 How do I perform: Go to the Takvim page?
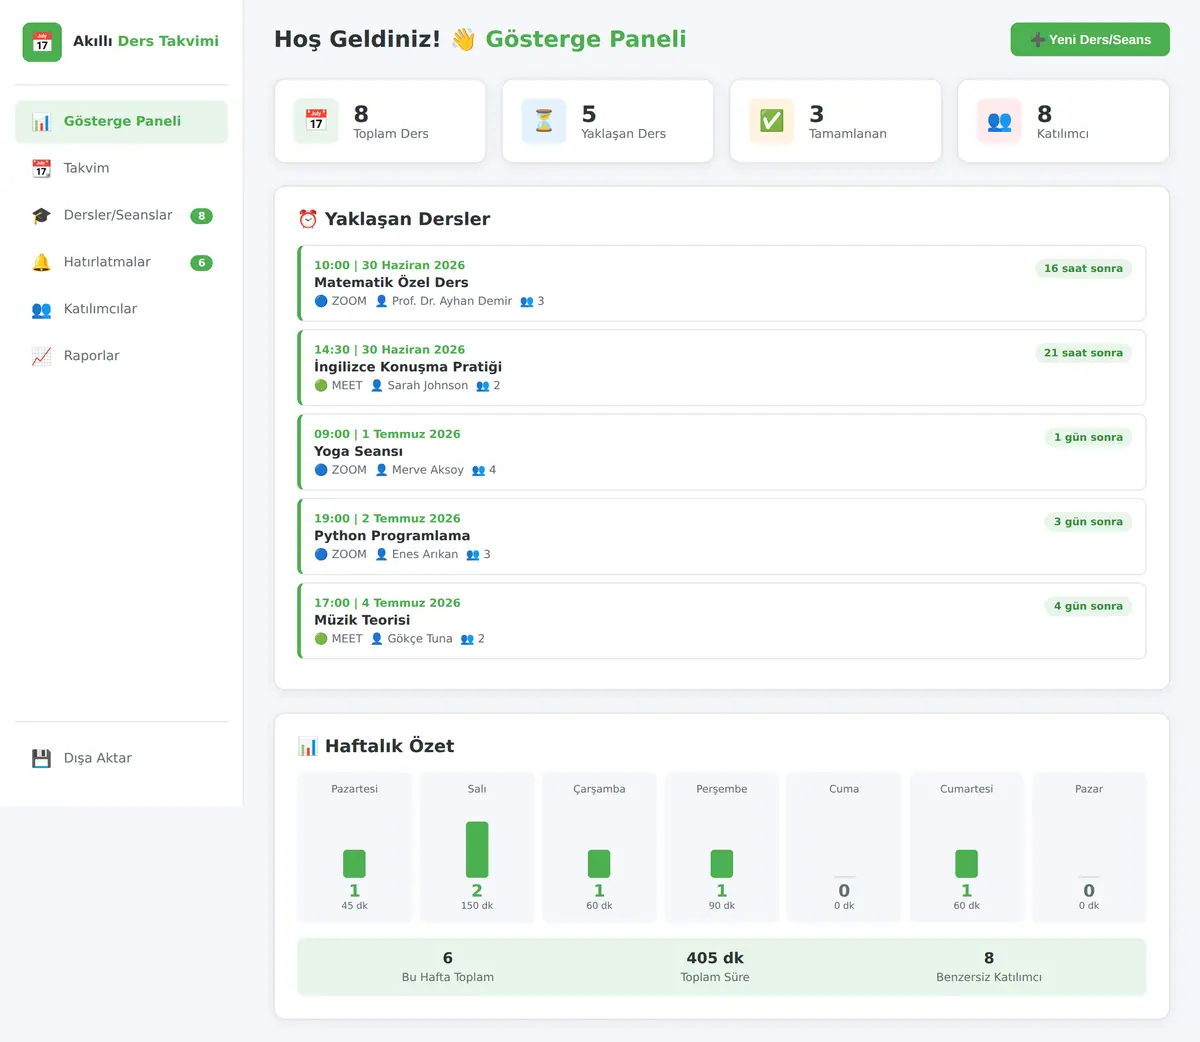tap(121, 169)
